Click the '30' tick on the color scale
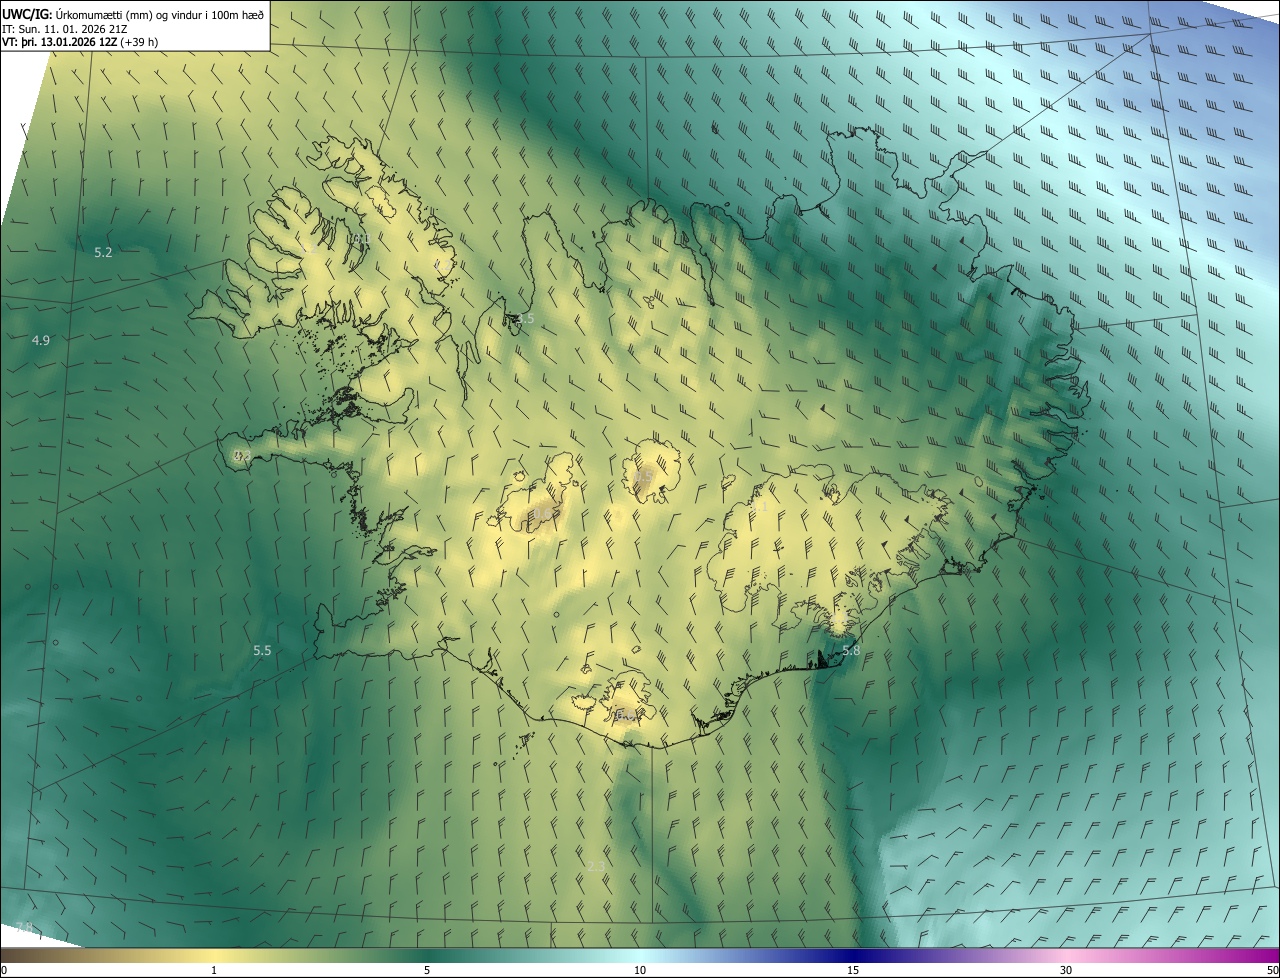The height and width of the screenshot is (978, 1280). point(1066,971)
